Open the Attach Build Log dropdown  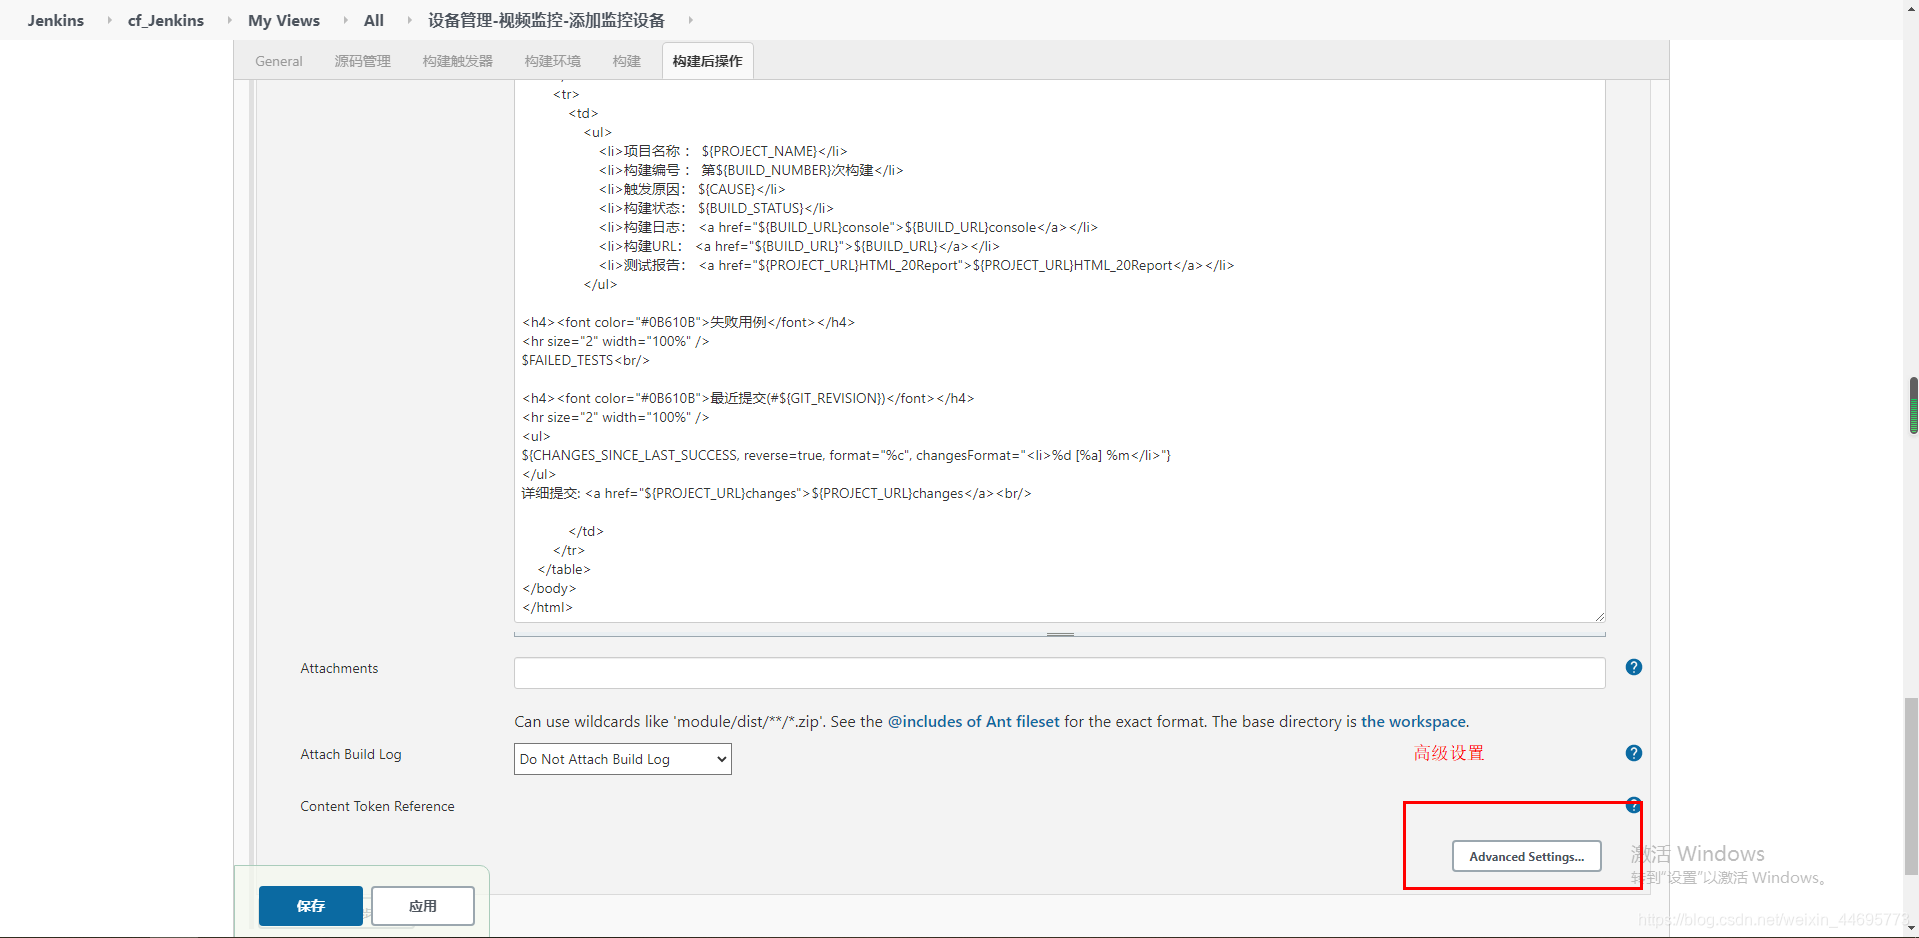pyautogui.click(x=623, y=759)
